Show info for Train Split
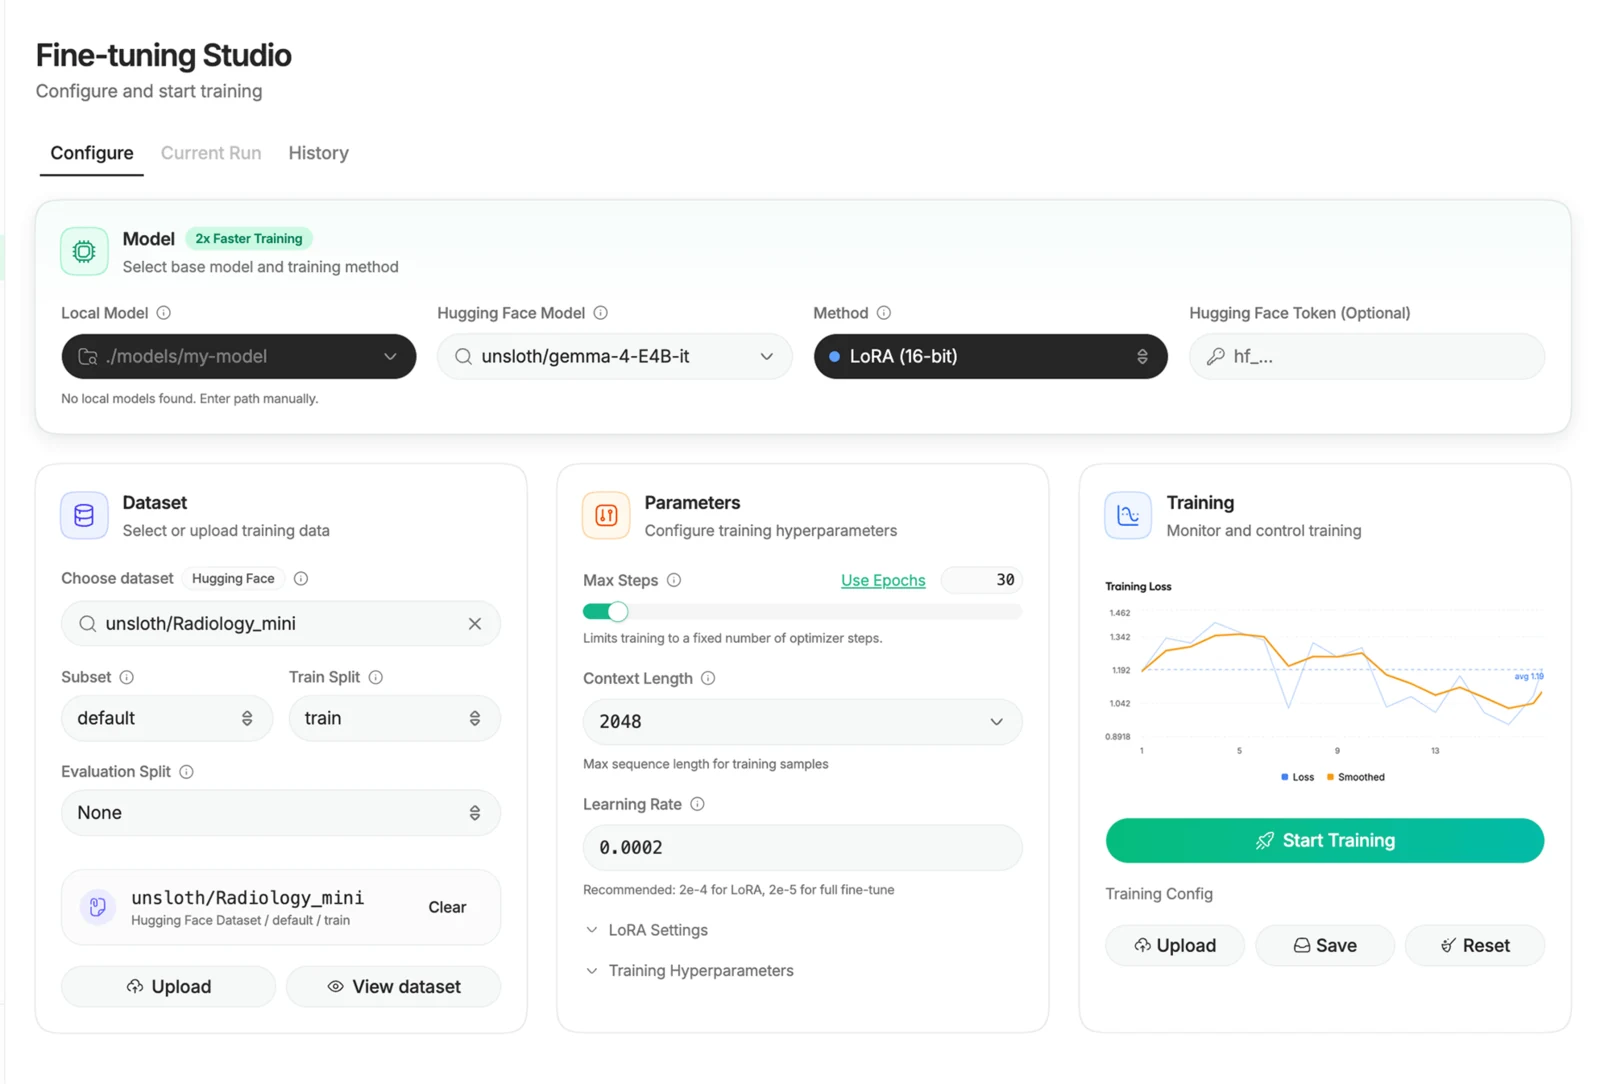 pos(376,677)
